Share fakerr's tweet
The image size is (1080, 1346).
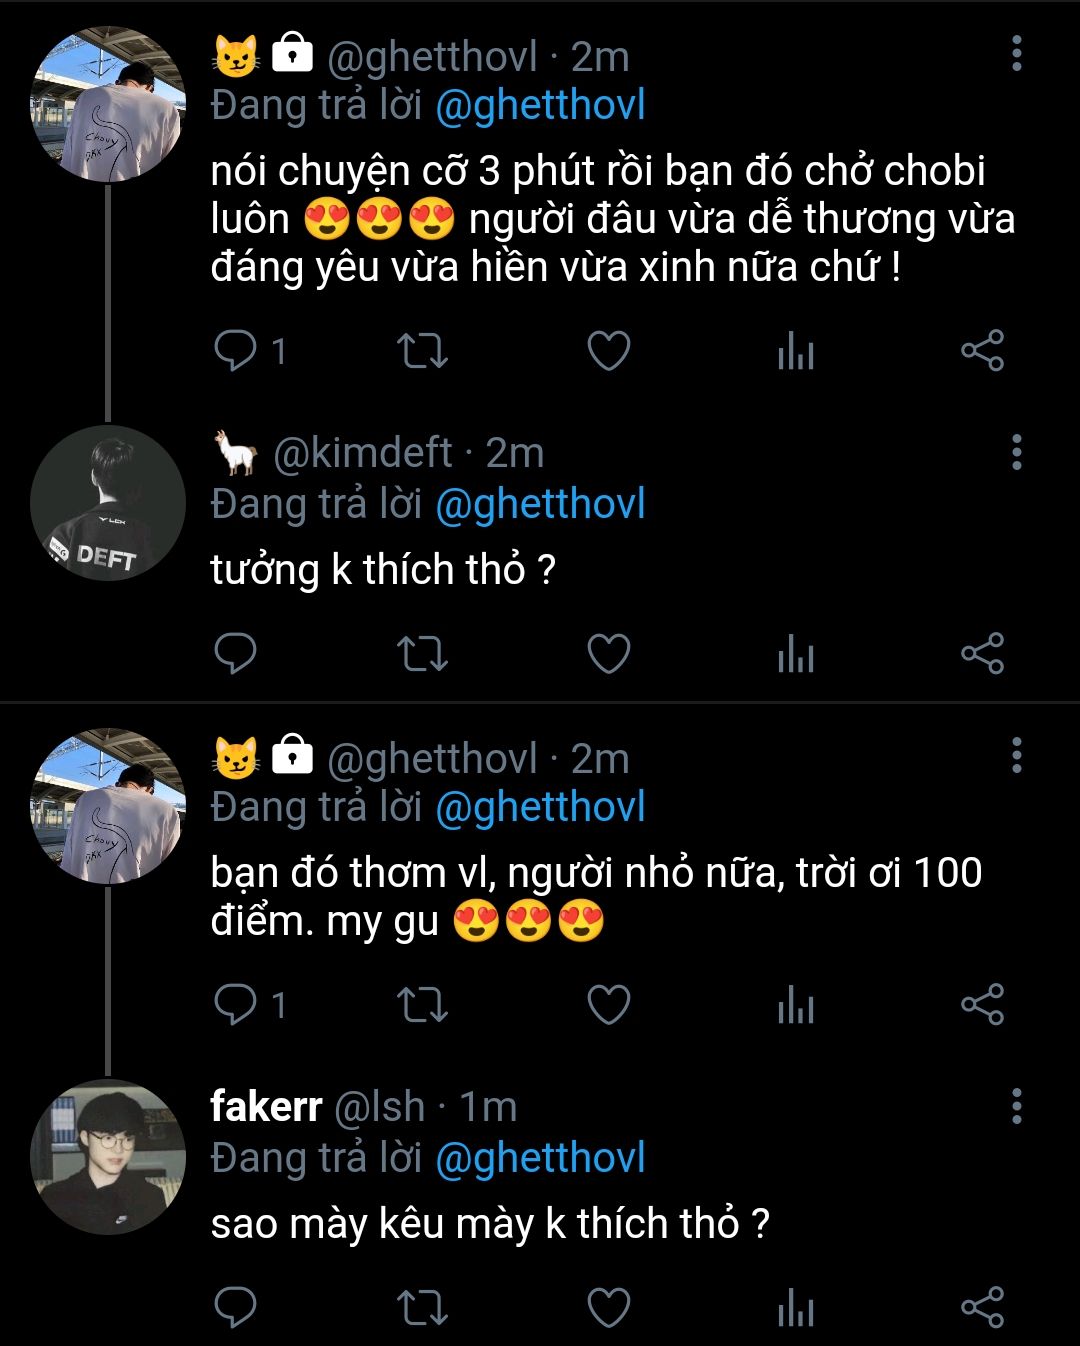tap(981, 1307)
